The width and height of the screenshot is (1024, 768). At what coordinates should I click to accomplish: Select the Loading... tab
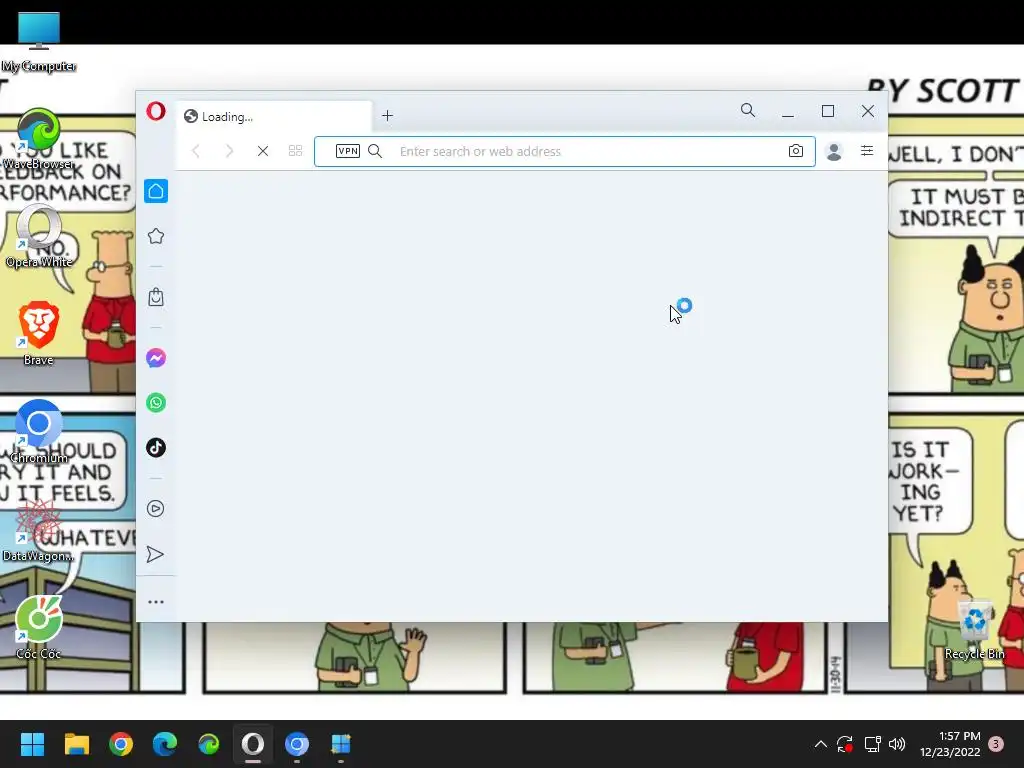tap(274, 116)
